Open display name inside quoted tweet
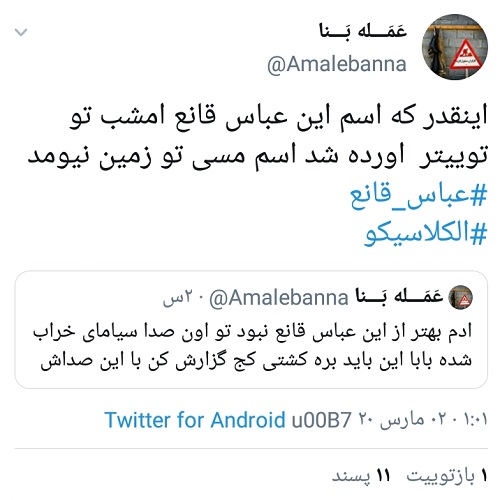The width and height of the screenshot is (500, 500). [x=399, y=296]
